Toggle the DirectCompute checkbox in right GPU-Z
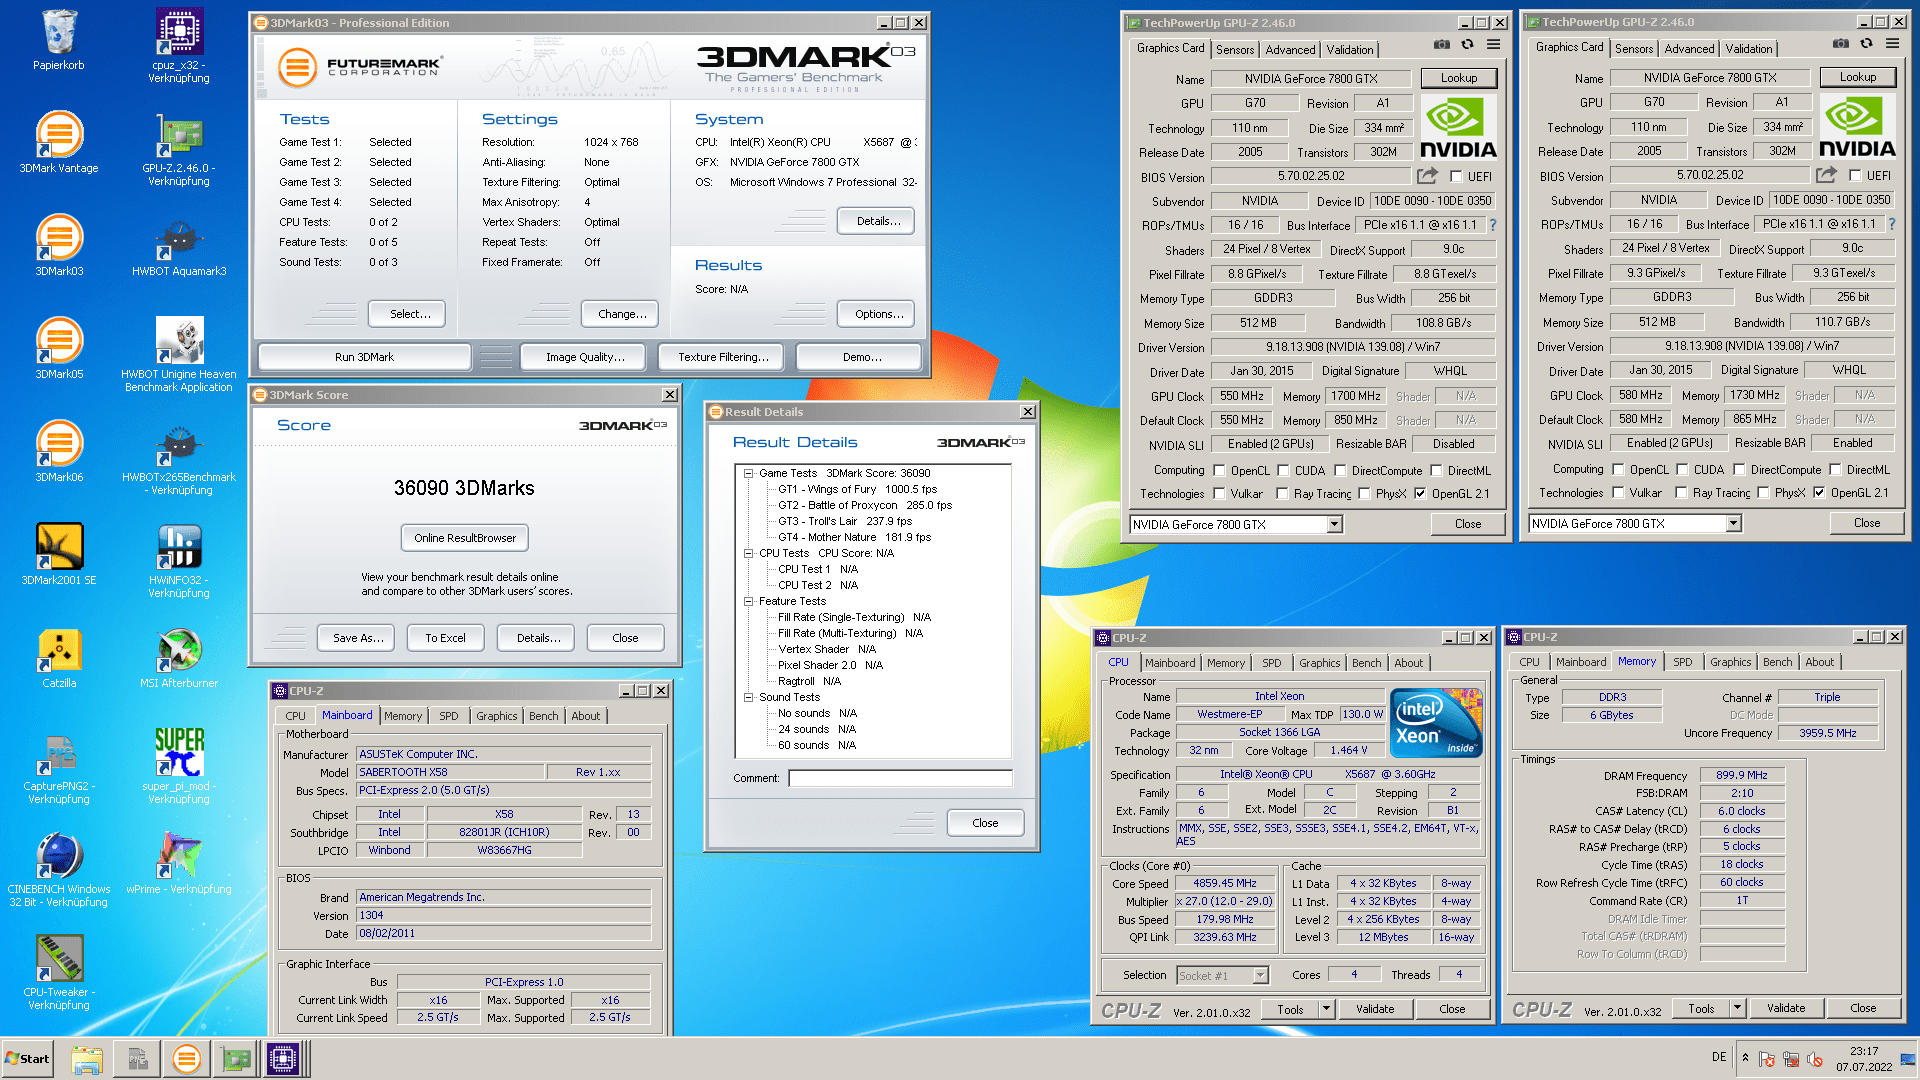1920x1080 pixels. click(x=1739, y=470)
